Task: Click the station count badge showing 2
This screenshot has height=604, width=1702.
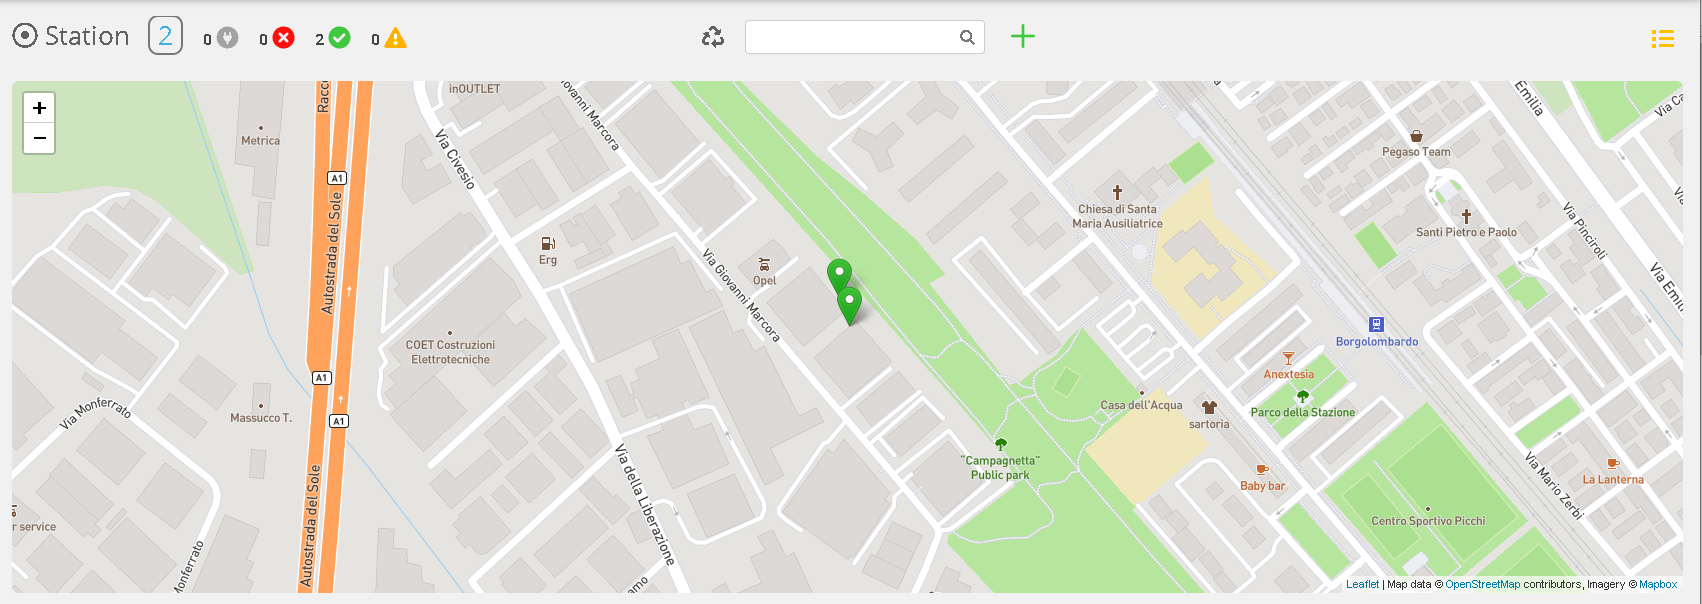Action: 166,36
